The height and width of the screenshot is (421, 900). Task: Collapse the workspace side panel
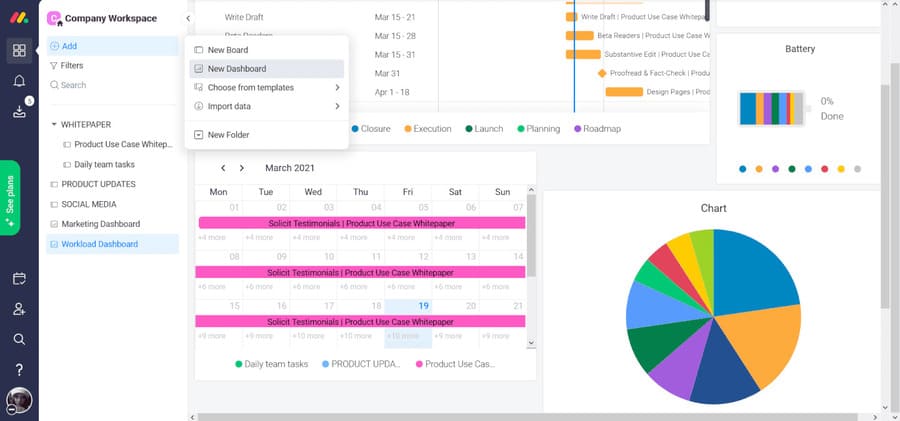coord(188,19)
